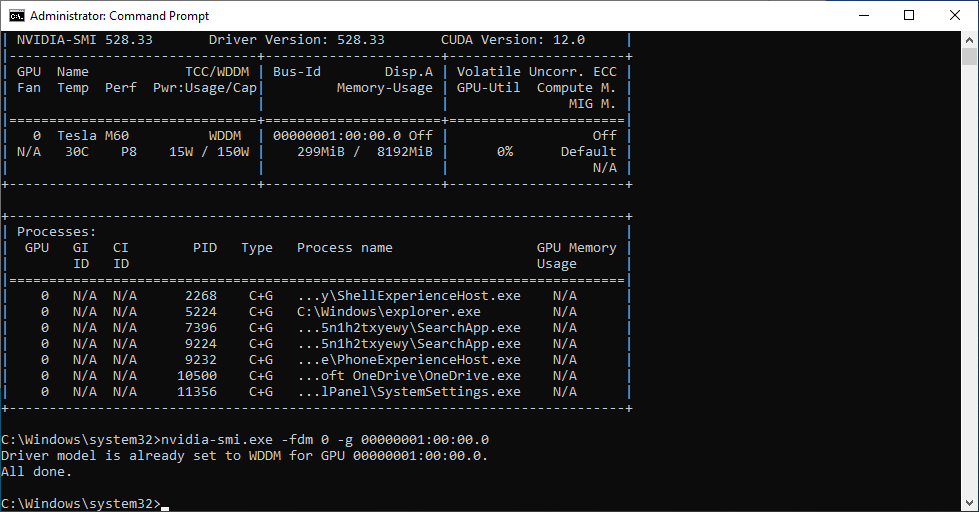Click 'CUDA Version: 12.0' text
Viewport: 979px width, 512px height.
513,40
